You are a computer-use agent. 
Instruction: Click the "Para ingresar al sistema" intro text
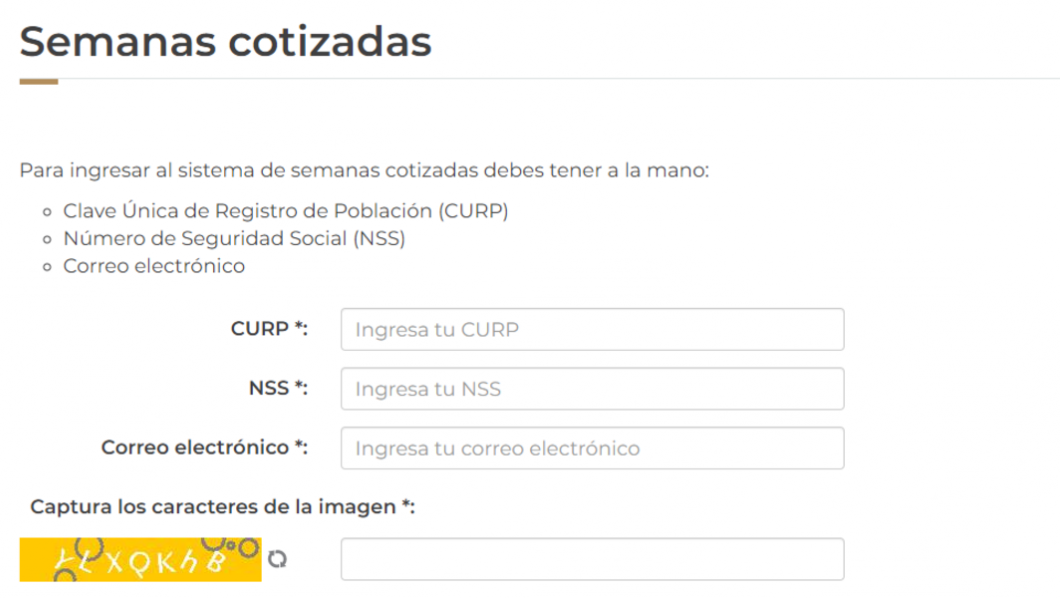coord(364,170)
